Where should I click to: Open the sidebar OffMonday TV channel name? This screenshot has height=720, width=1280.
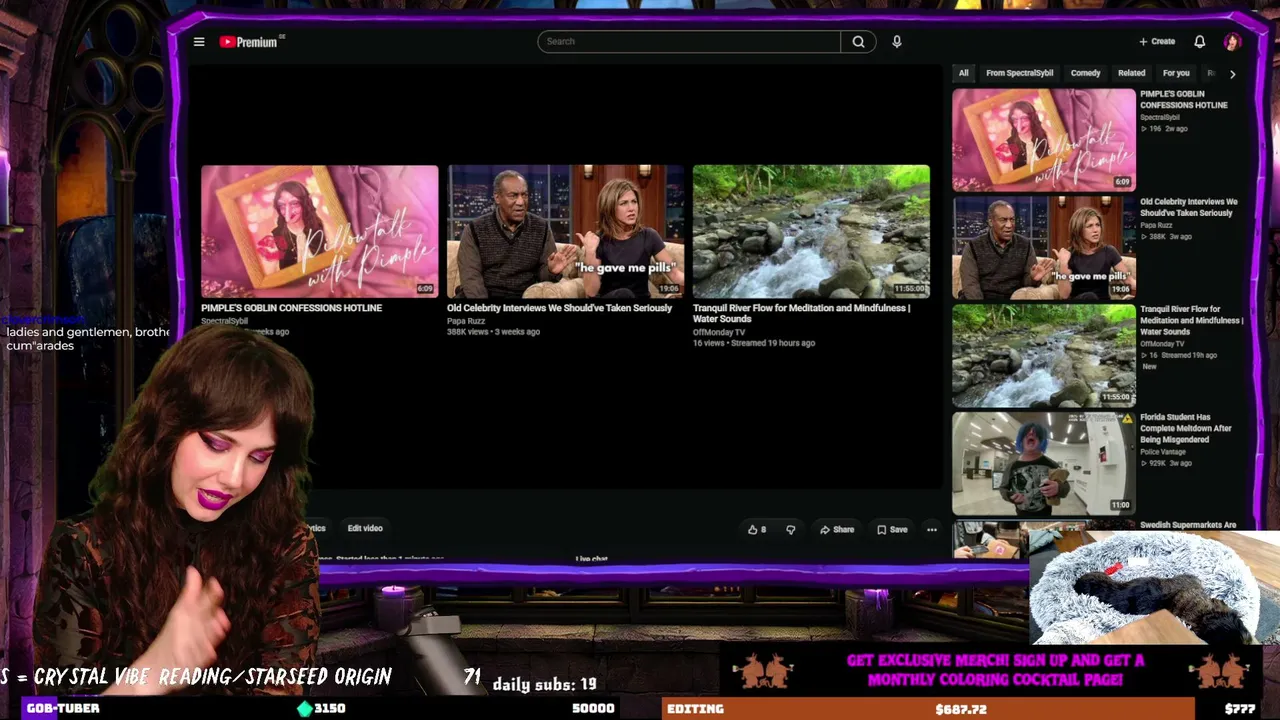(1162, 344)
